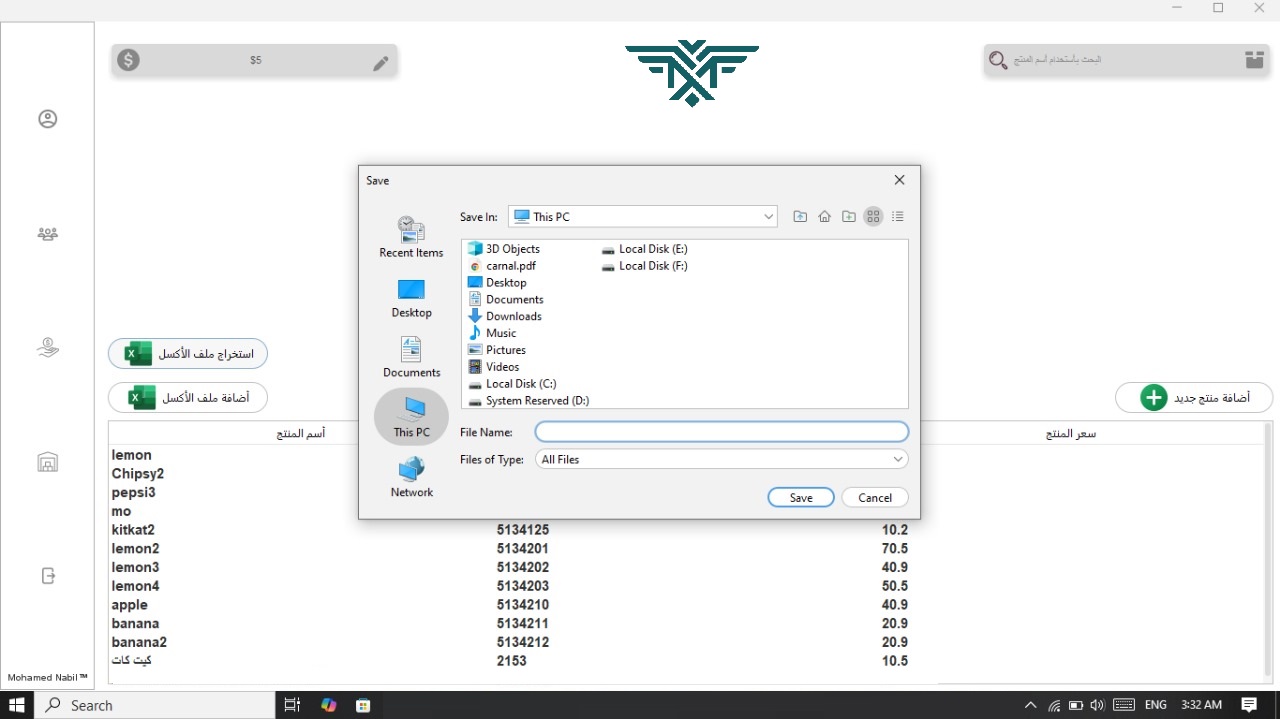1280x719 pixels.
Task: Open Task View on the taskbar
Action: (x=292, y=705)
